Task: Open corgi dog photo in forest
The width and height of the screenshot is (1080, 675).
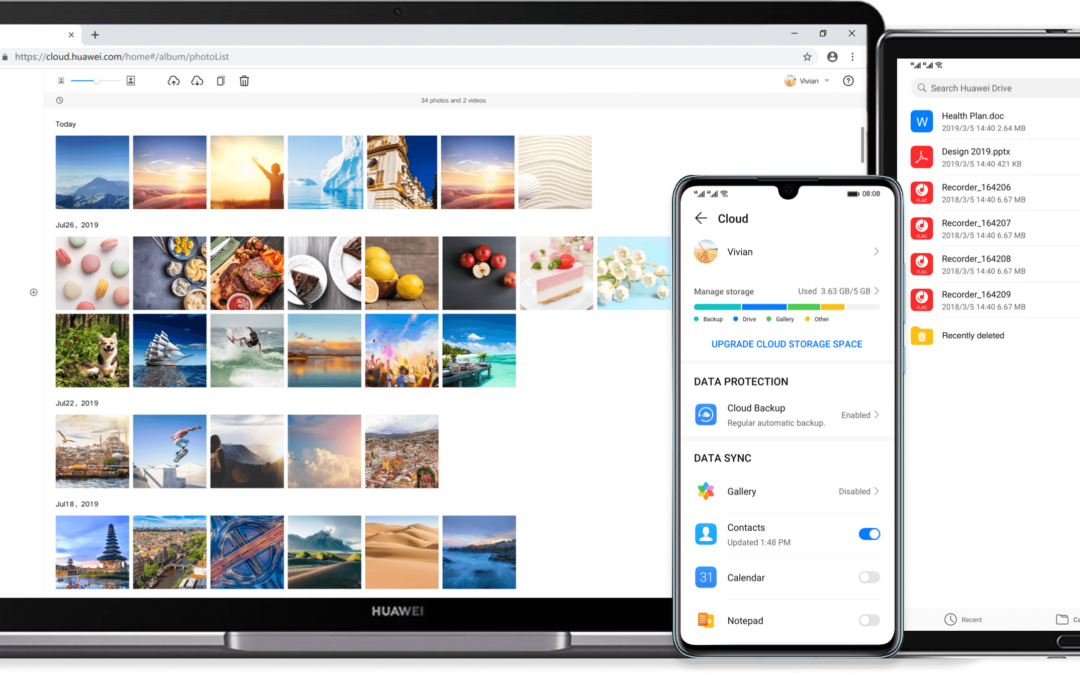Action: pos(92,351)
